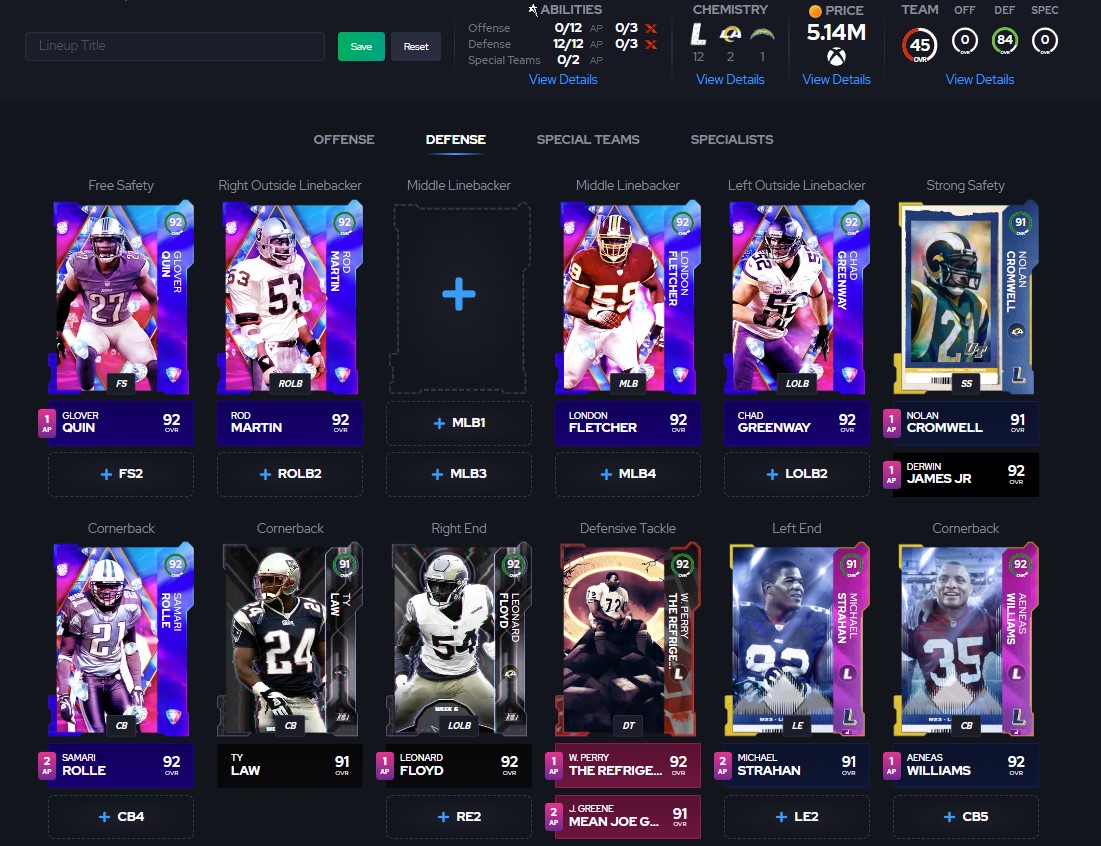Click the 2 AP badge next to Michael Strahan

click(x=722, y=765)
